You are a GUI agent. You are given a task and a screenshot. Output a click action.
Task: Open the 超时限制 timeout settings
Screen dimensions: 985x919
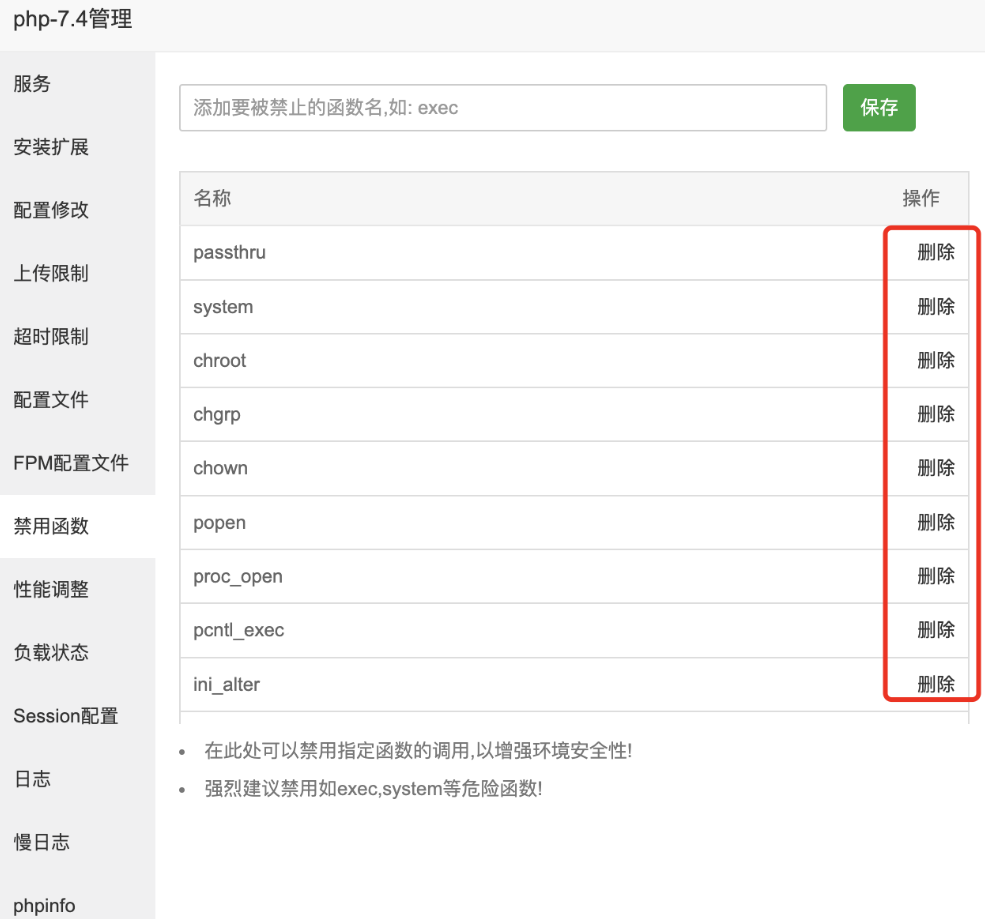(50, 337)
